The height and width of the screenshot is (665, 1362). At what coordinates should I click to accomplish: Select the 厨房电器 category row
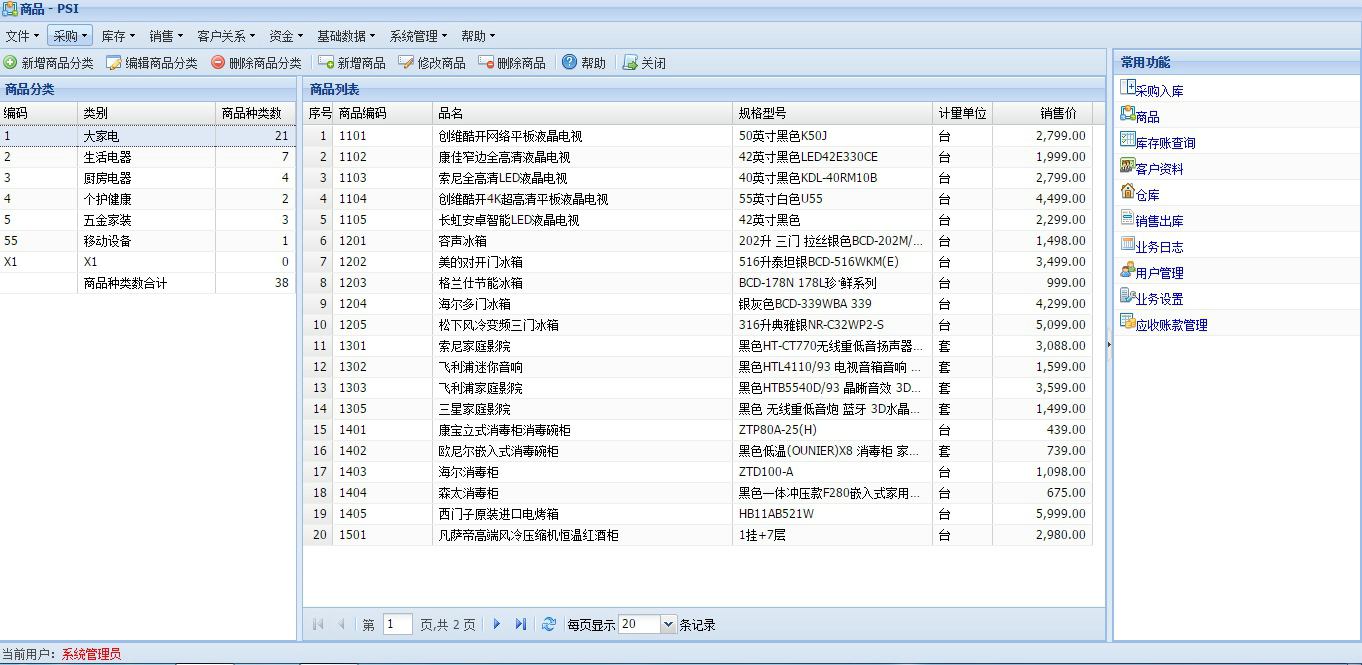tap(148, 178)
